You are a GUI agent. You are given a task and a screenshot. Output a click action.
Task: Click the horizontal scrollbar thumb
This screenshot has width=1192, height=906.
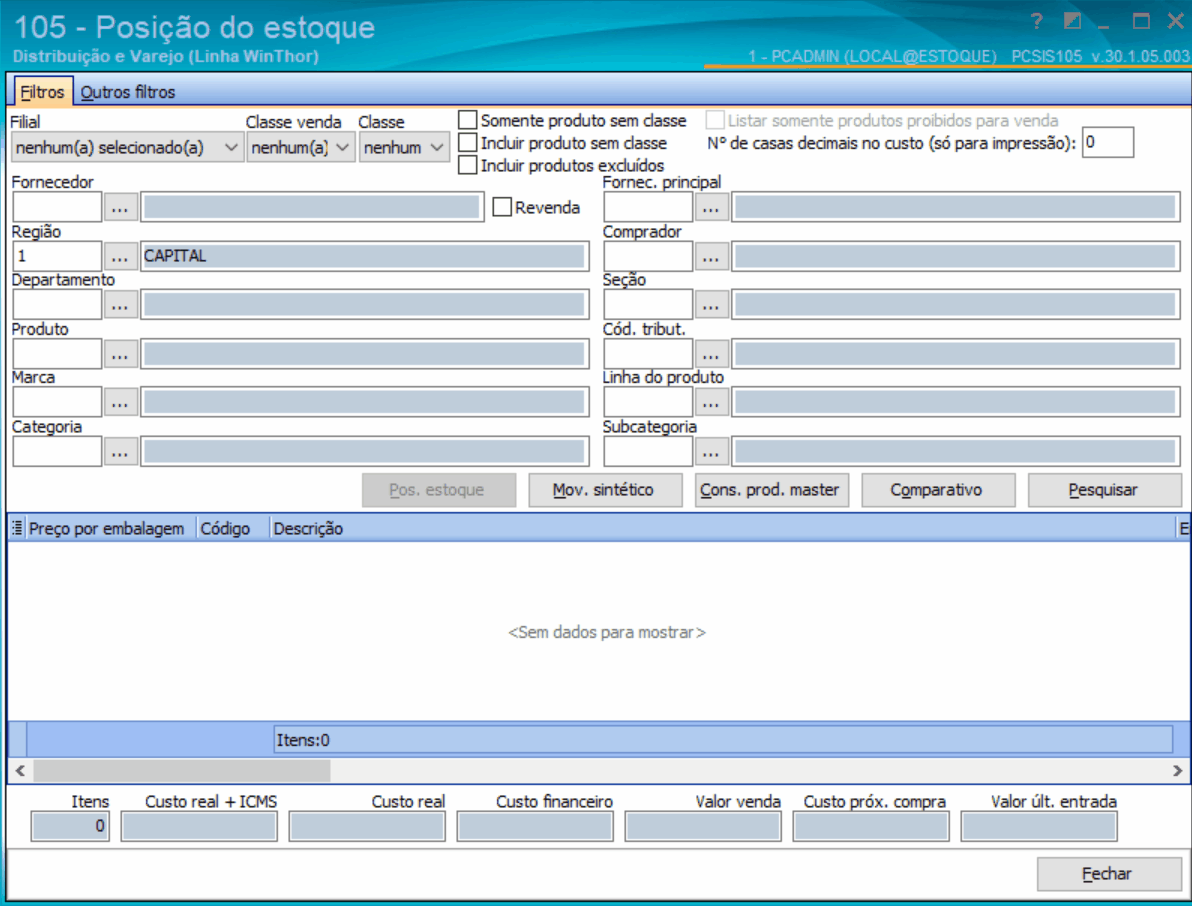(182, 771)
